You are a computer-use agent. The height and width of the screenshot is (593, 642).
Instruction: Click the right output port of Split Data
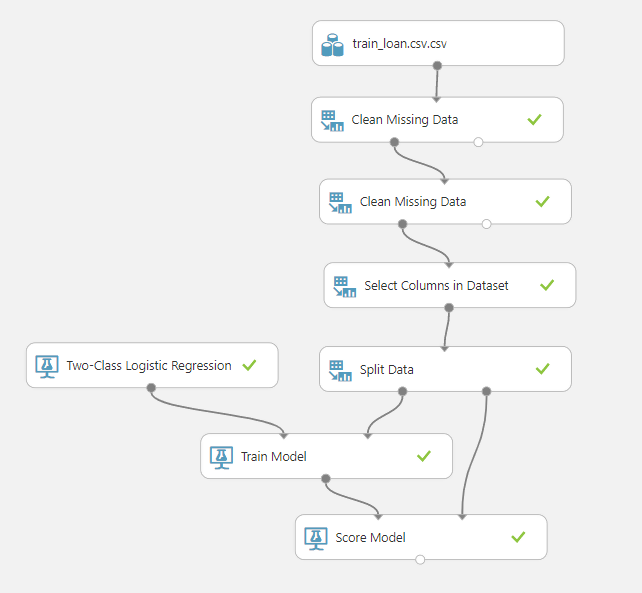point(485,391)
